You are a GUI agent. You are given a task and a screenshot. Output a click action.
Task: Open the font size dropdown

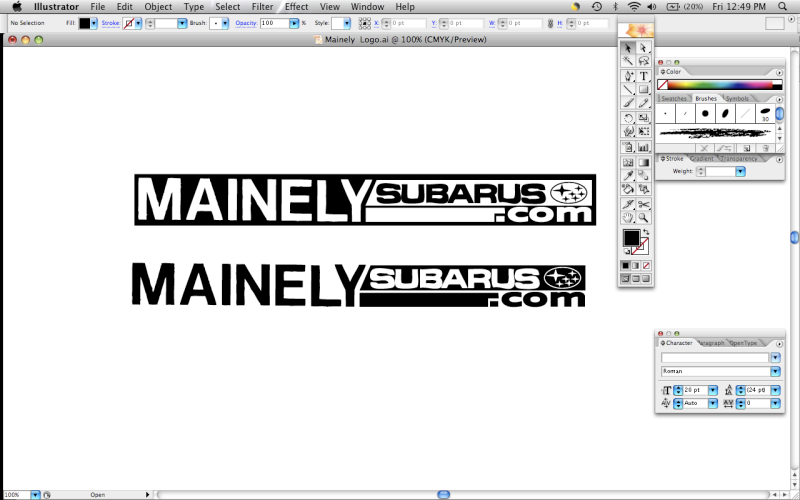click(712, 390)
